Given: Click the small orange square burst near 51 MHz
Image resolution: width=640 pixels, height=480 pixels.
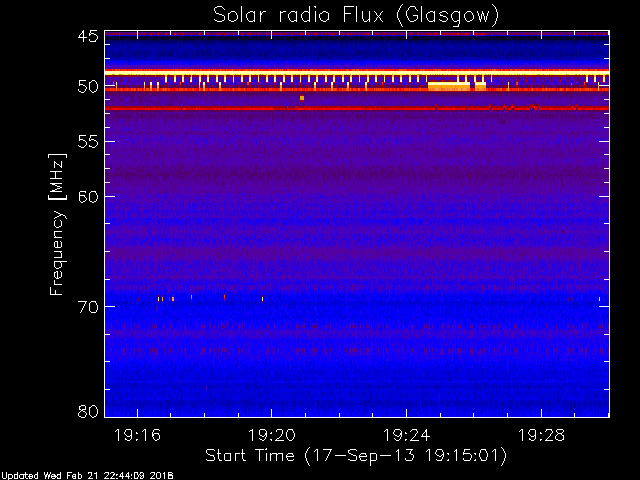Looking at the screenshot, I should coord(302,98).
